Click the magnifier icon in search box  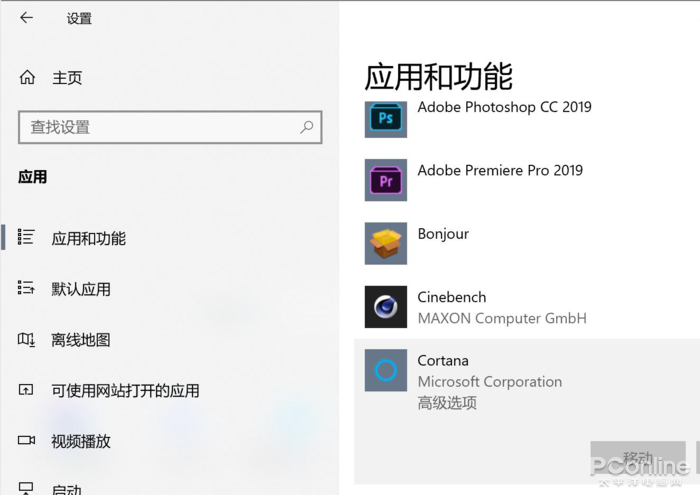coord(307,127)
